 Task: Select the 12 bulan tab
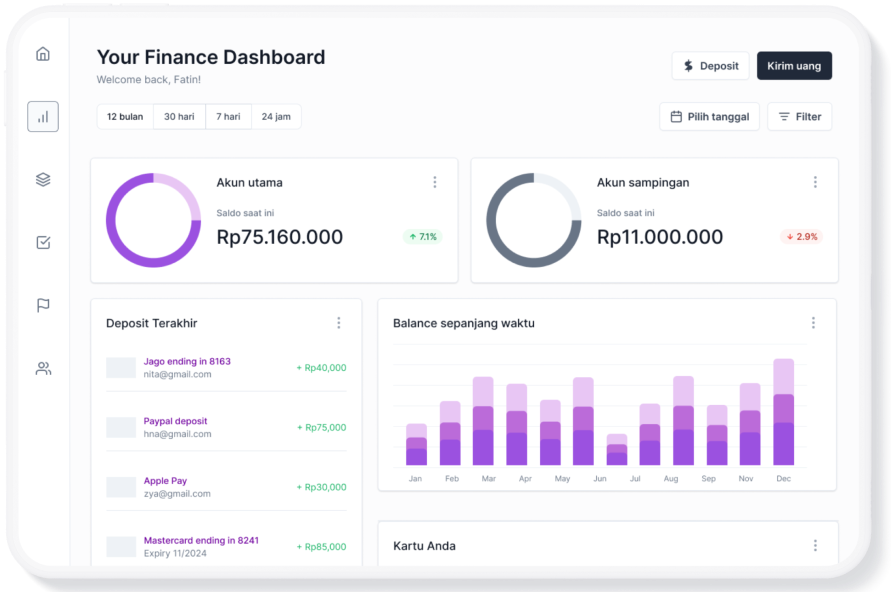point(124,116)
